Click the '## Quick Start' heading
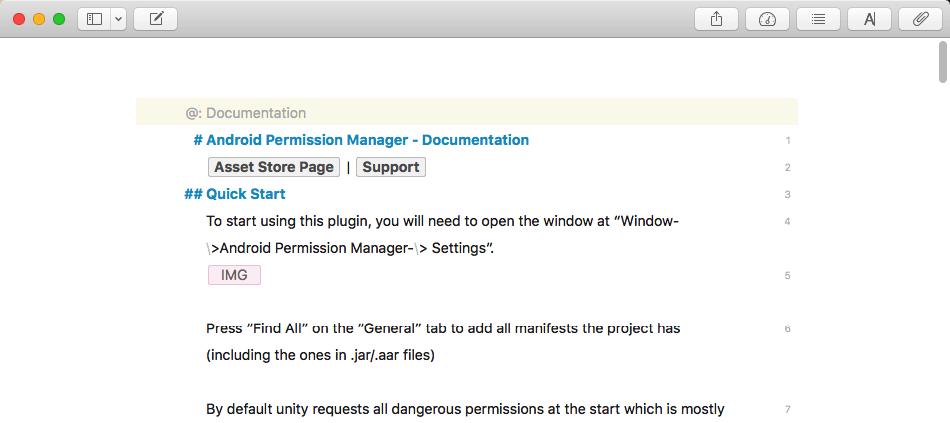950x423 pixels. (x=245, y=194)
